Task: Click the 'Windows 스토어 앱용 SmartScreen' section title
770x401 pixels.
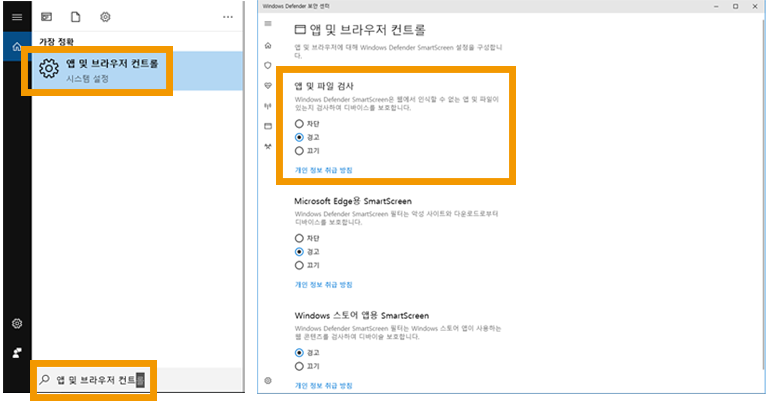Action: point(362,316)
